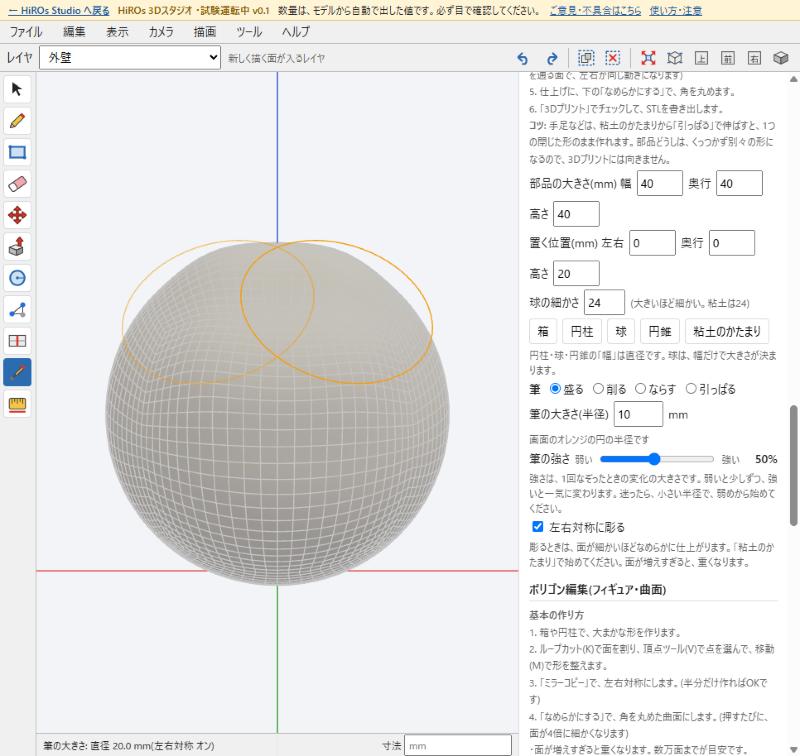Open the 表示 menu
Viewport: 800px width, 756px height.
pos(117,32)
